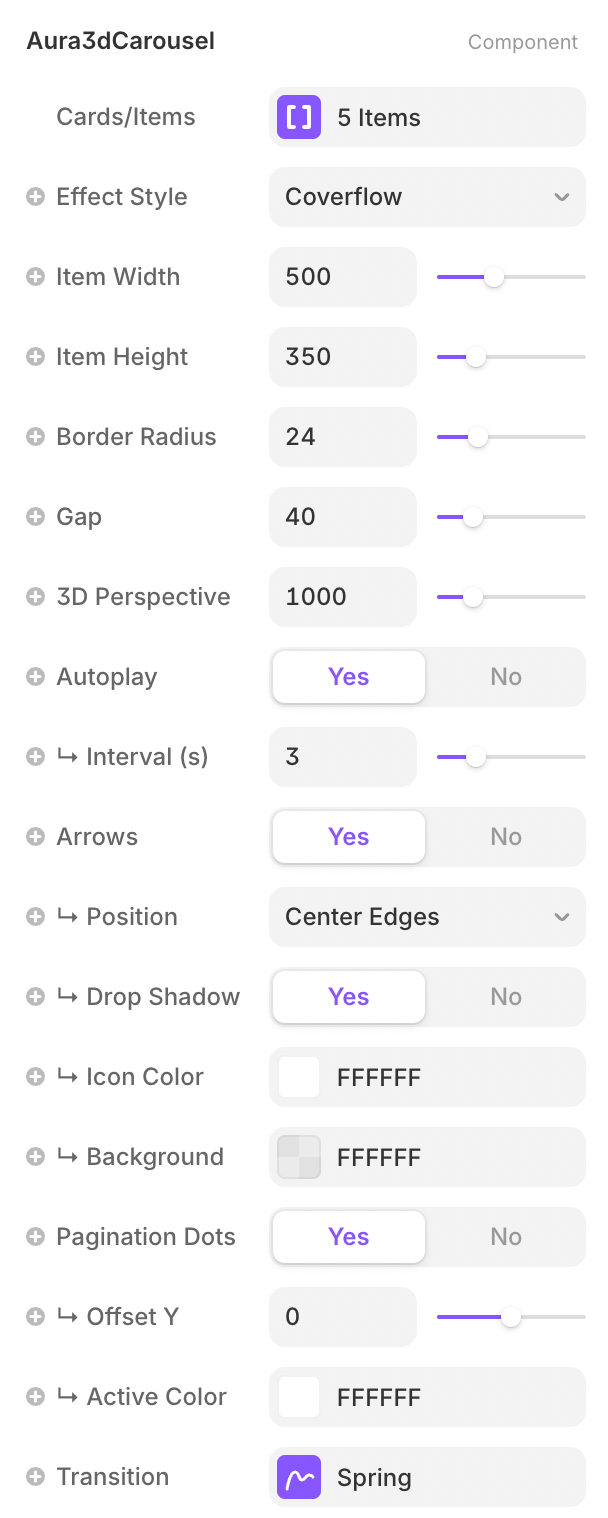Select No for Pagination Dots
This screenshot has height=1518, width=608.
tap(505, 1237)
